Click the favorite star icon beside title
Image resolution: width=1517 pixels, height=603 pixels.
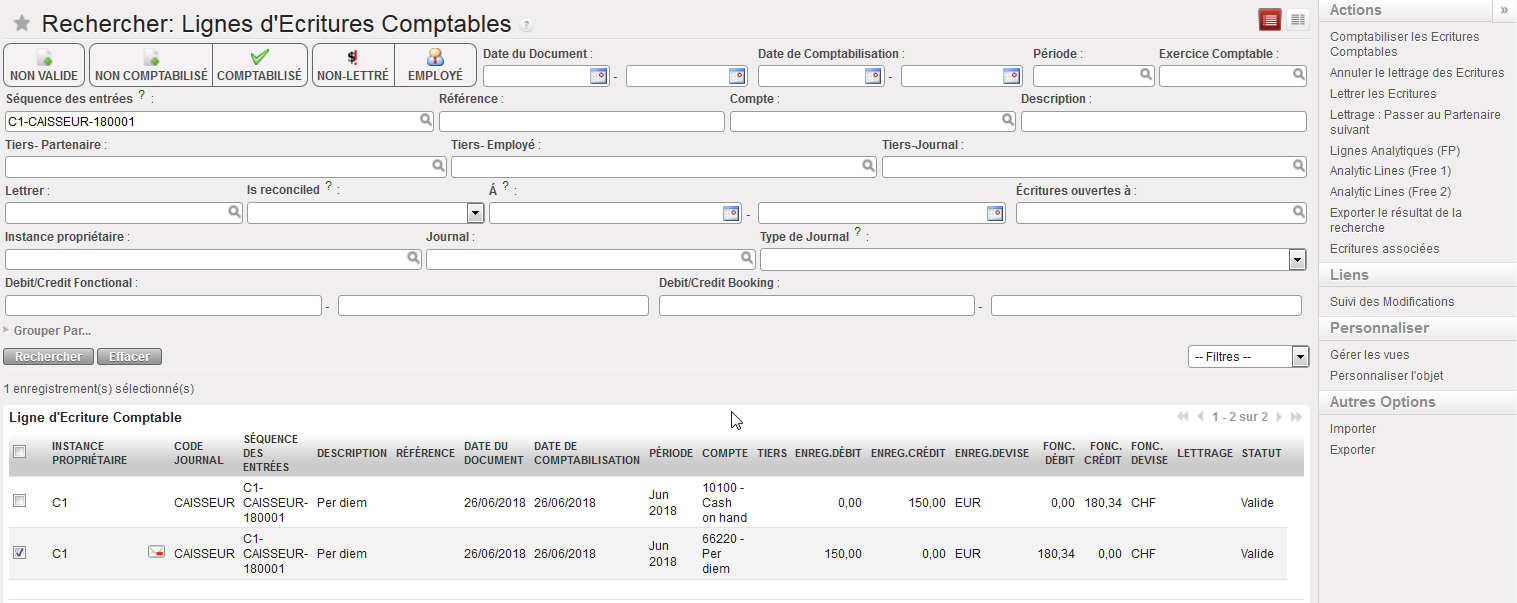[x=21, y=24]
